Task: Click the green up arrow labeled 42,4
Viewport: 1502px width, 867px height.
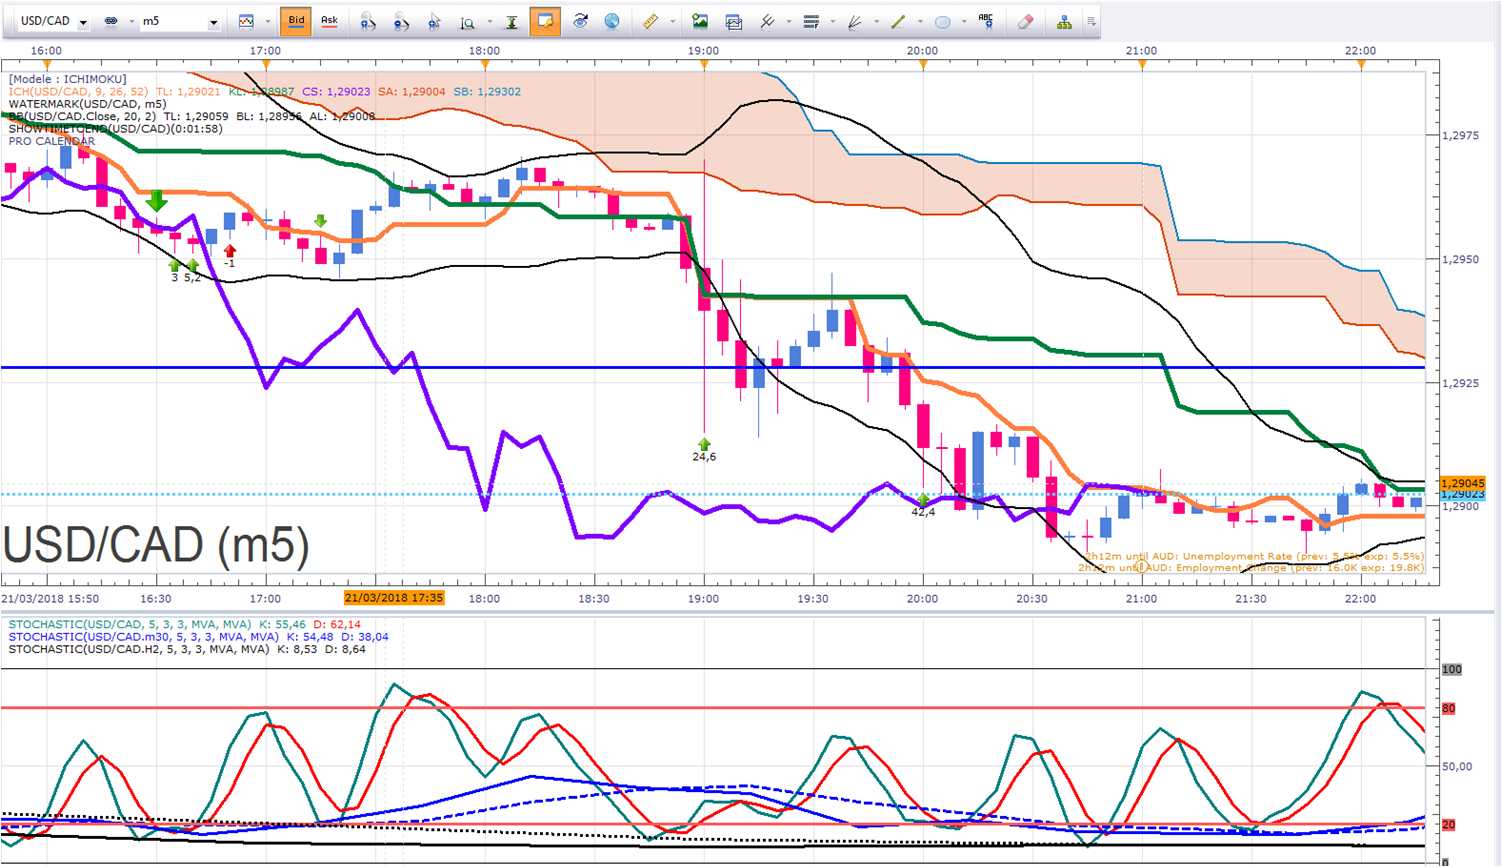Action: coord(923,499)
